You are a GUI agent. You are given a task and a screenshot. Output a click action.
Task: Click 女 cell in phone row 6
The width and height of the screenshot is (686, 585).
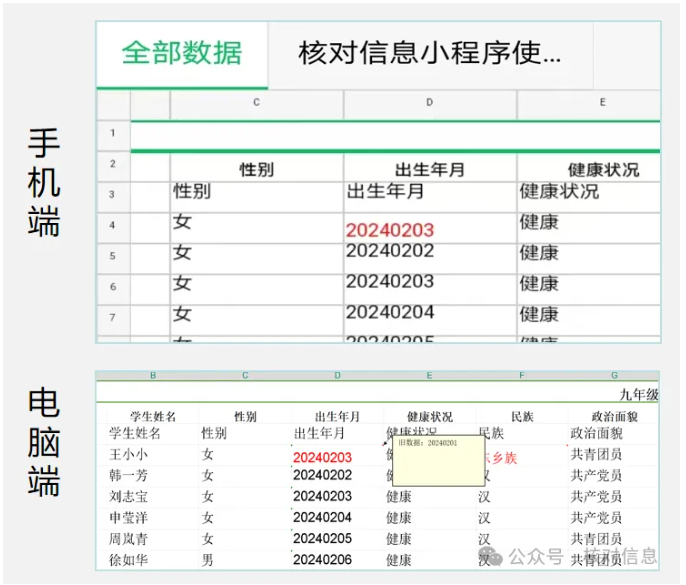(x=256, y=289)
